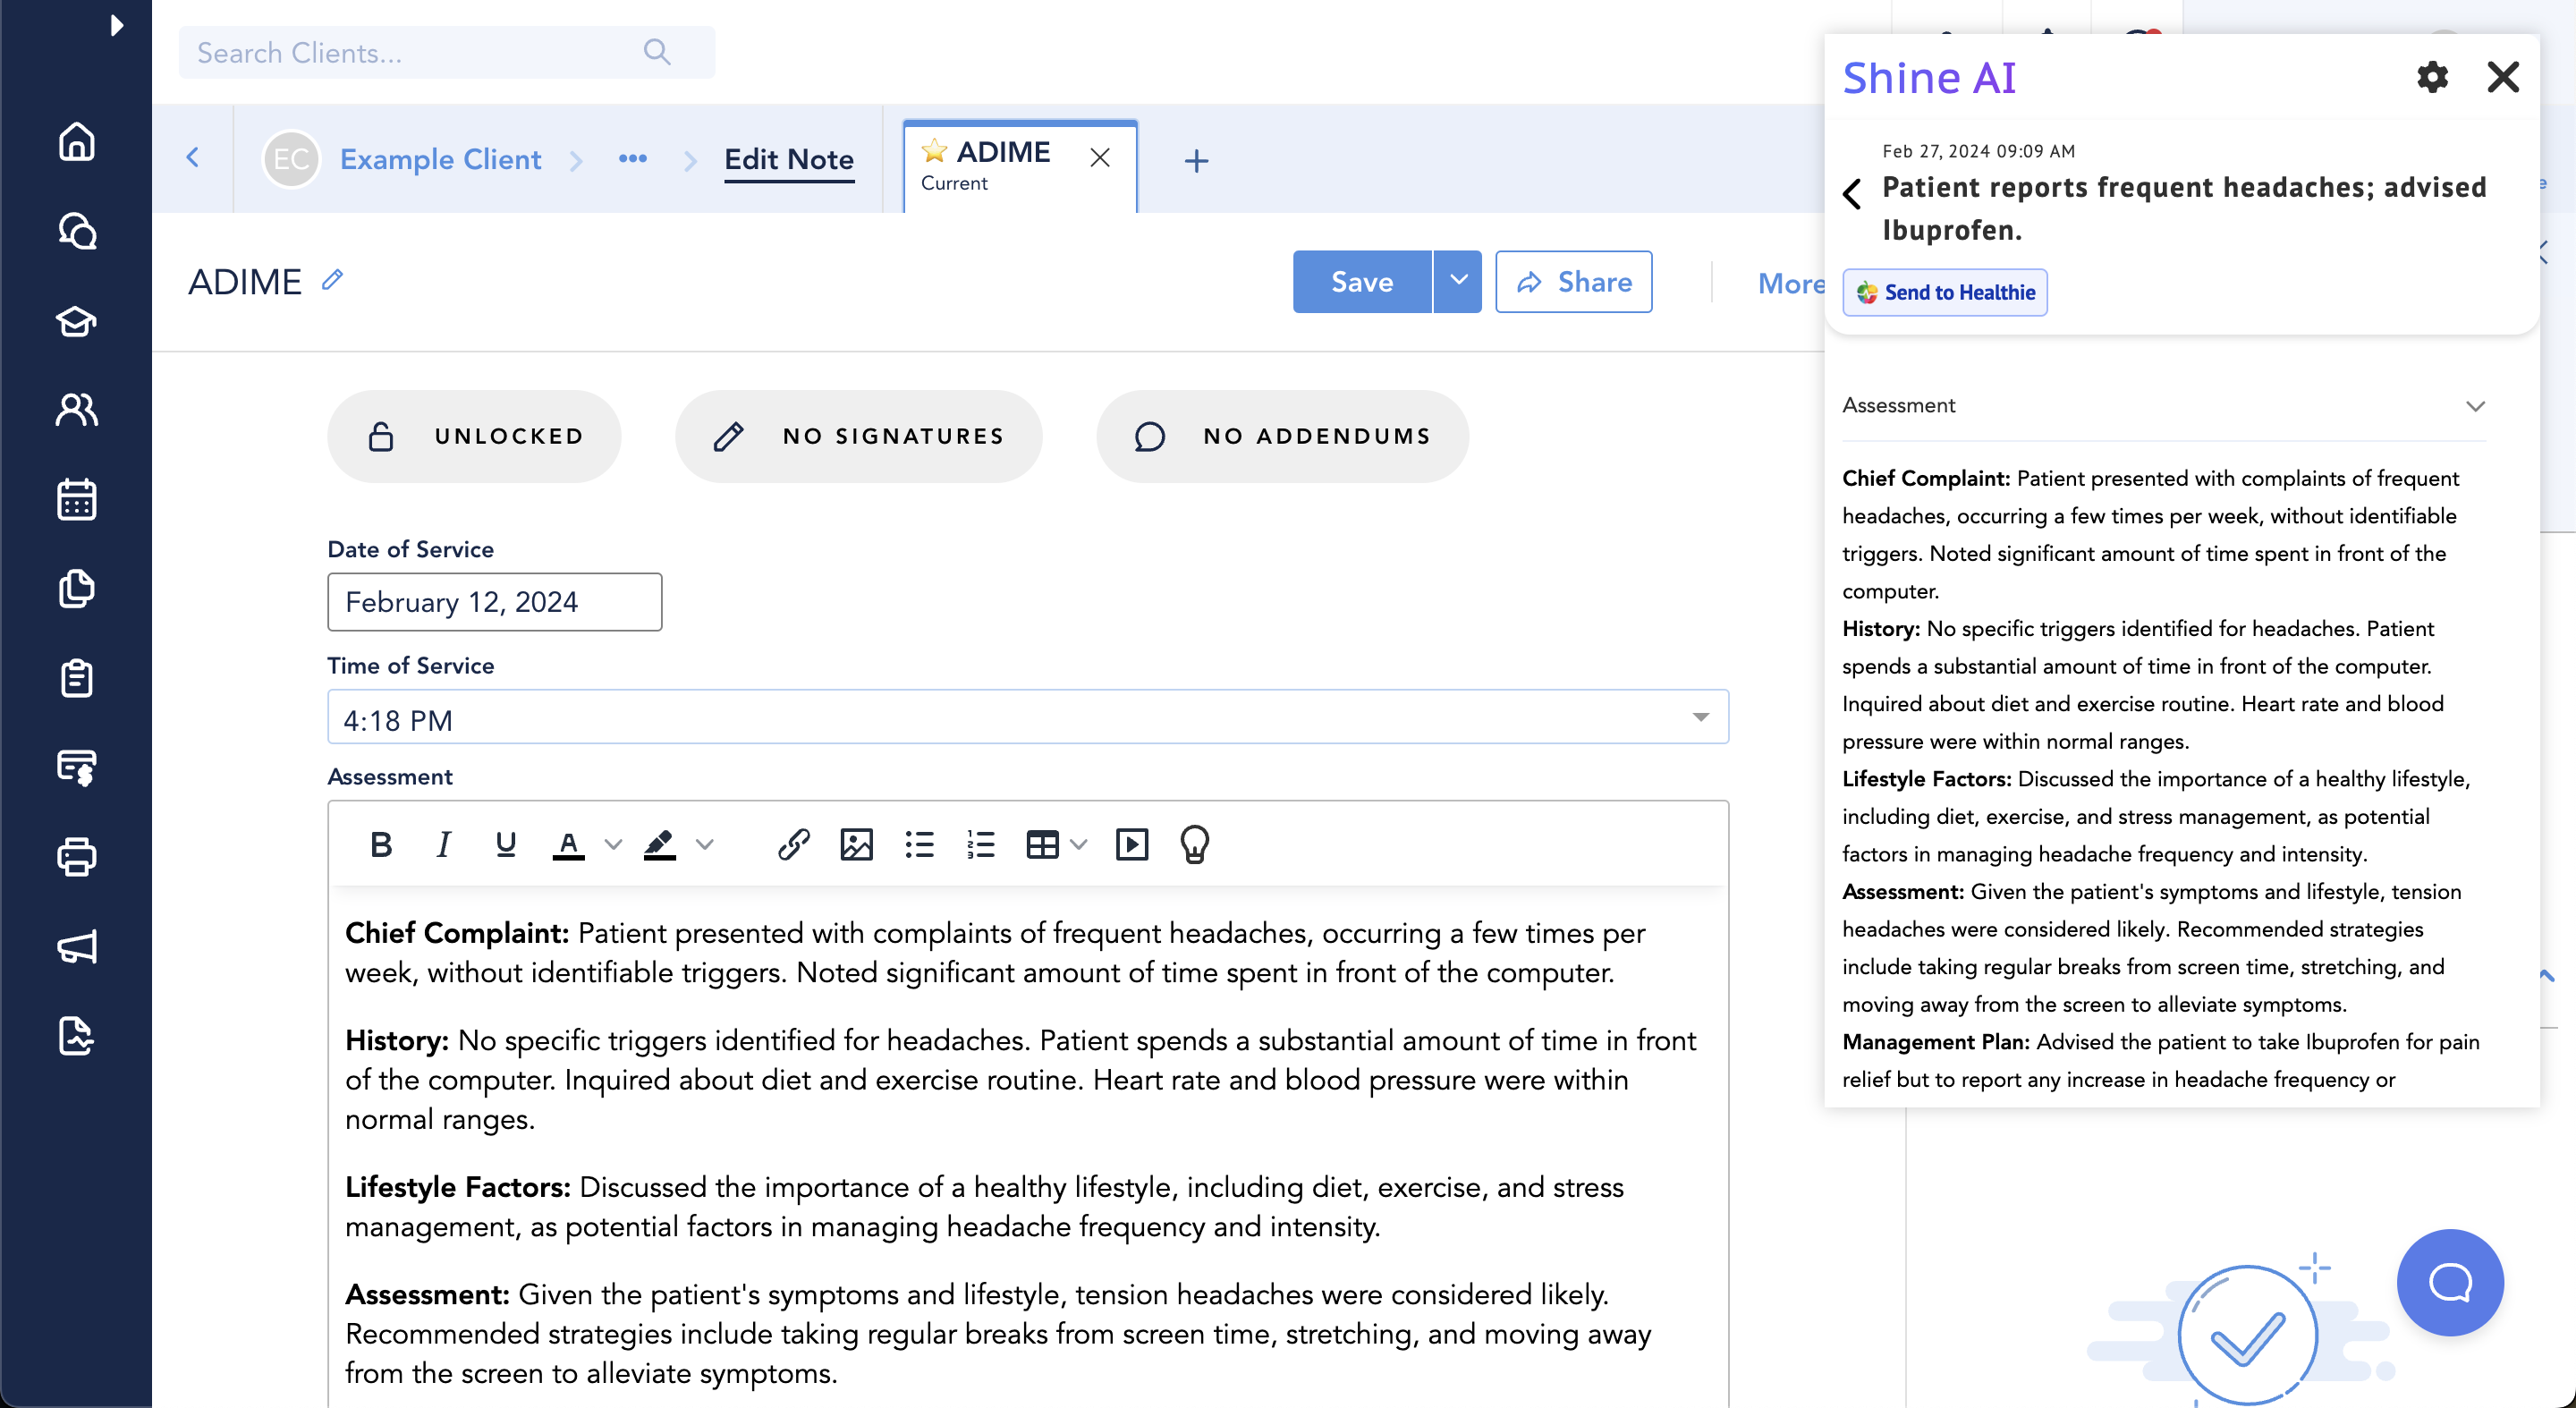2576x1408 pixels.
Task: Open the text color picker dropdown
Action: 613,845
